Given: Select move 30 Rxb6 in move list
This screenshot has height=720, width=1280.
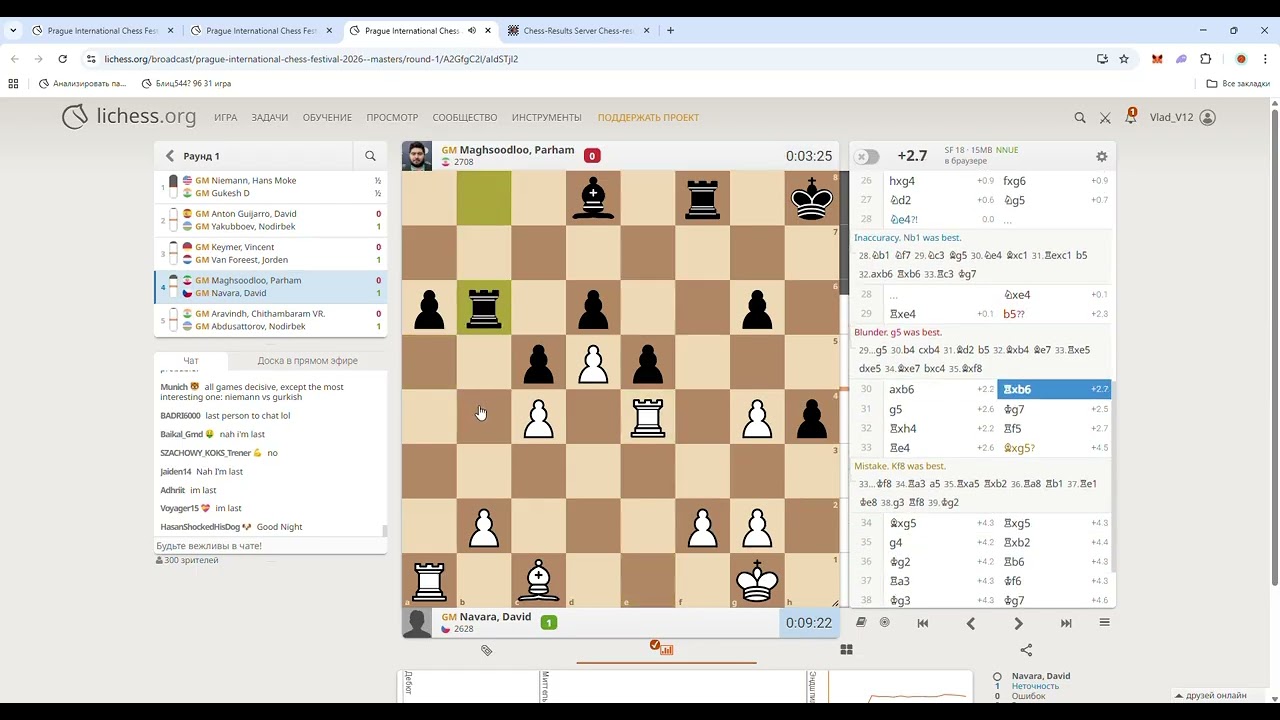Looking at the screenshot, I should tap(1054, 389).
